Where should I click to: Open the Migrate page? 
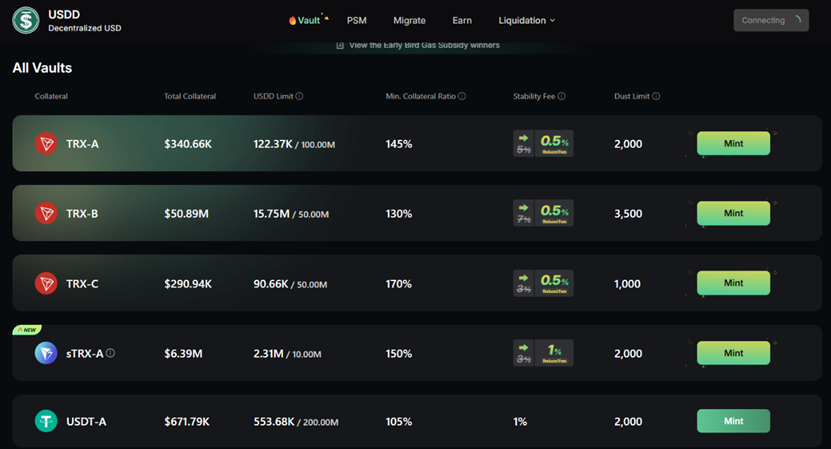pyautogui.click(x=409, y=20)
